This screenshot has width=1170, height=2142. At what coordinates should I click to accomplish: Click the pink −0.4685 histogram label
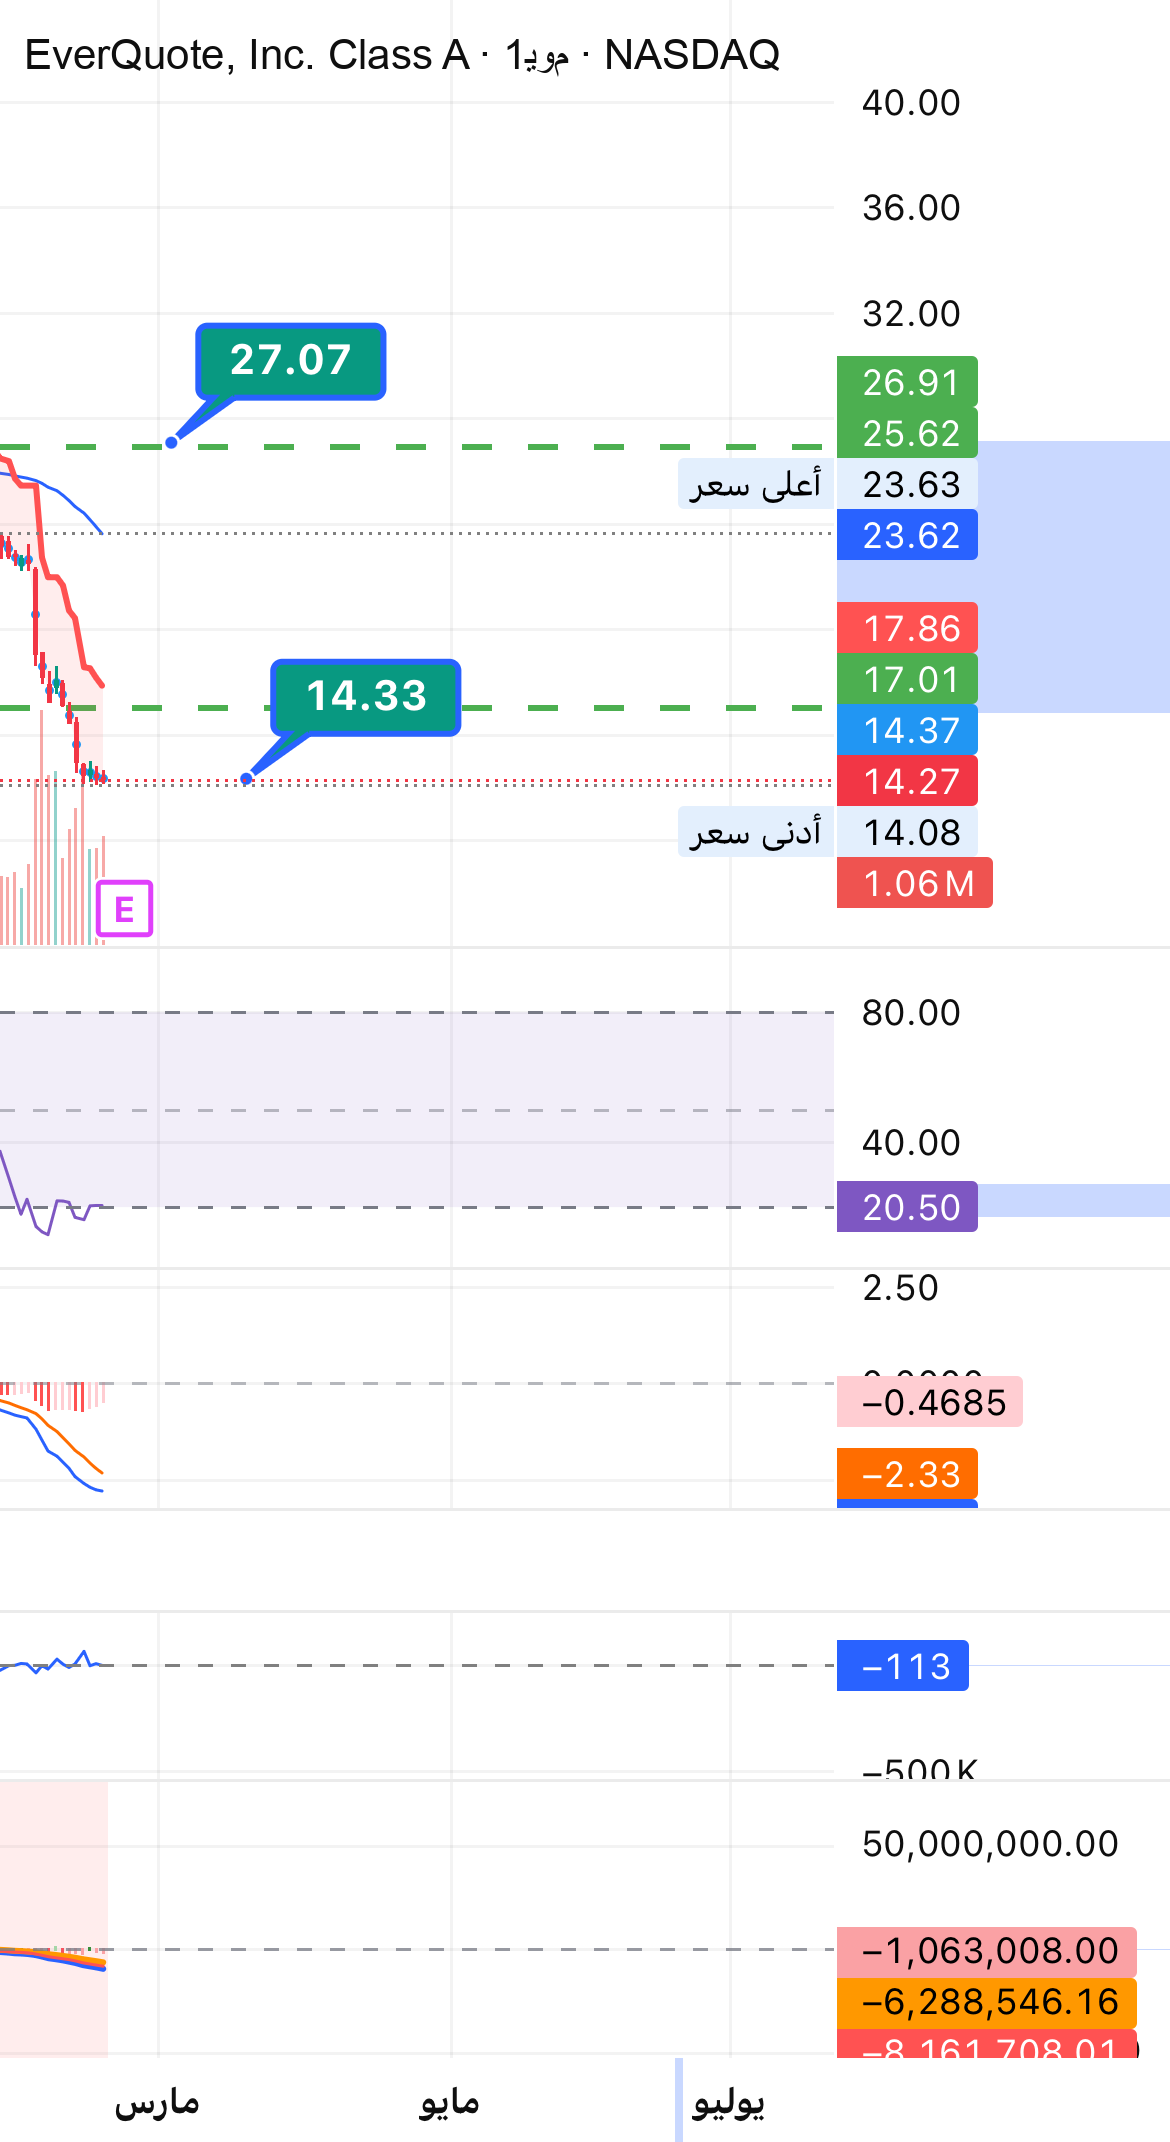[x=930, y=1402]
